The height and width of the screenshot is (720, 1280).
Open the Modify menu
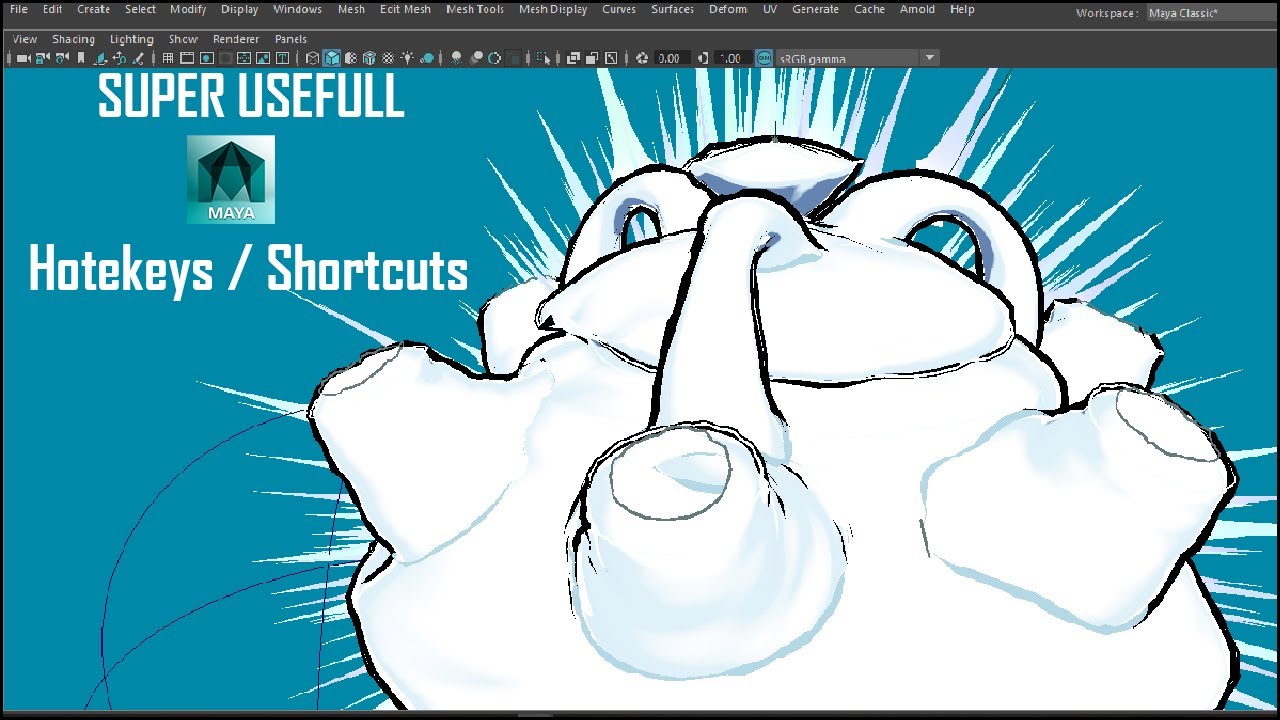(188, 9)
